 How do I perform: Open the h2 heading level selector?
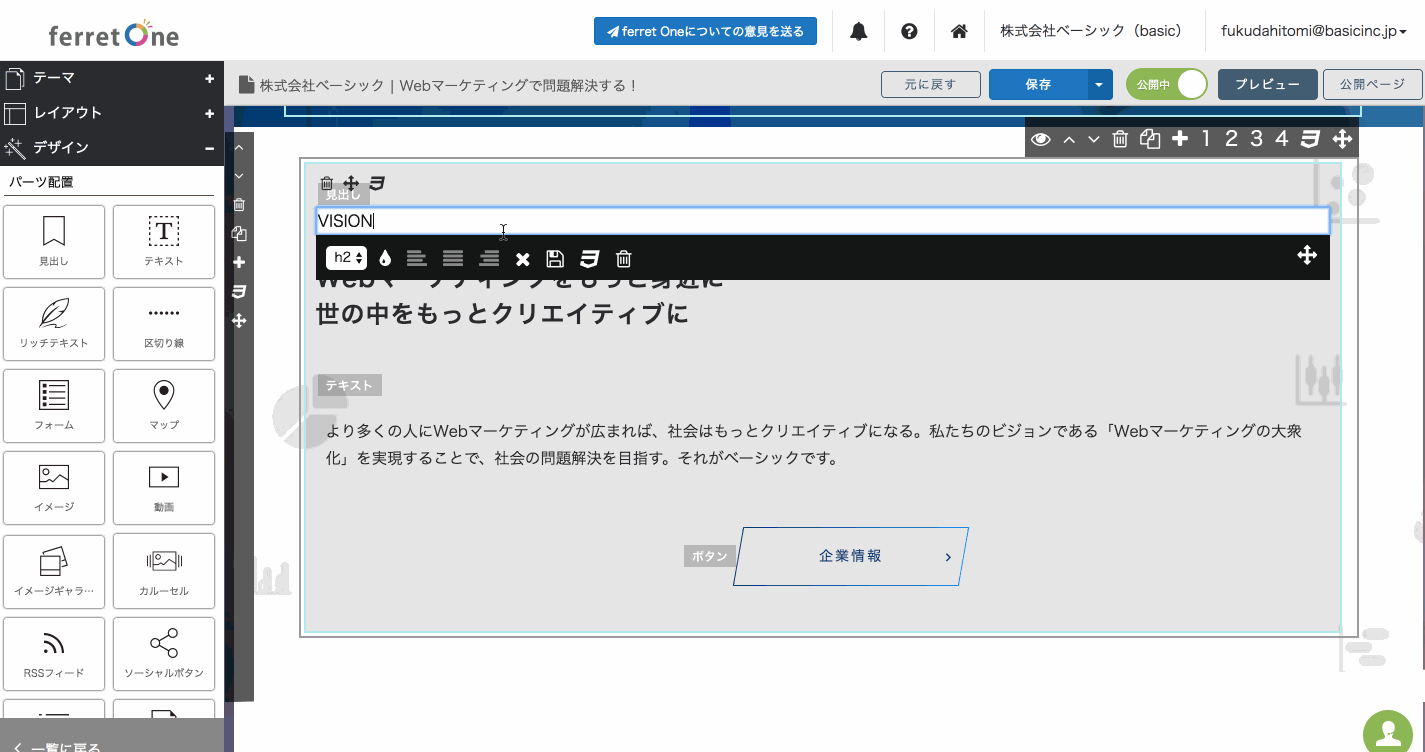click(347, 258)
